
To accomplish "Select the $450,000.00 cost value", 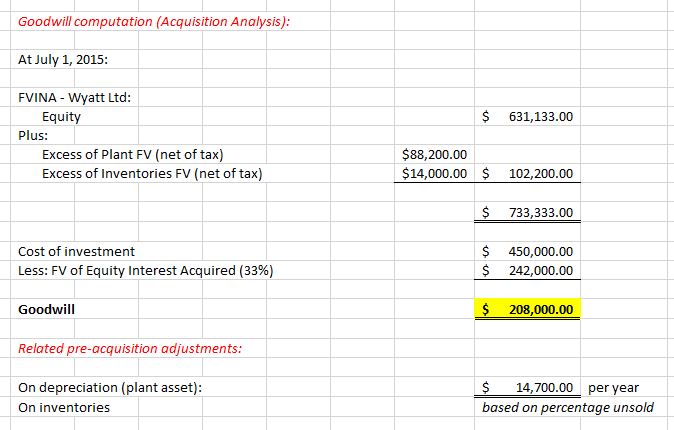I will coord(528,251).
